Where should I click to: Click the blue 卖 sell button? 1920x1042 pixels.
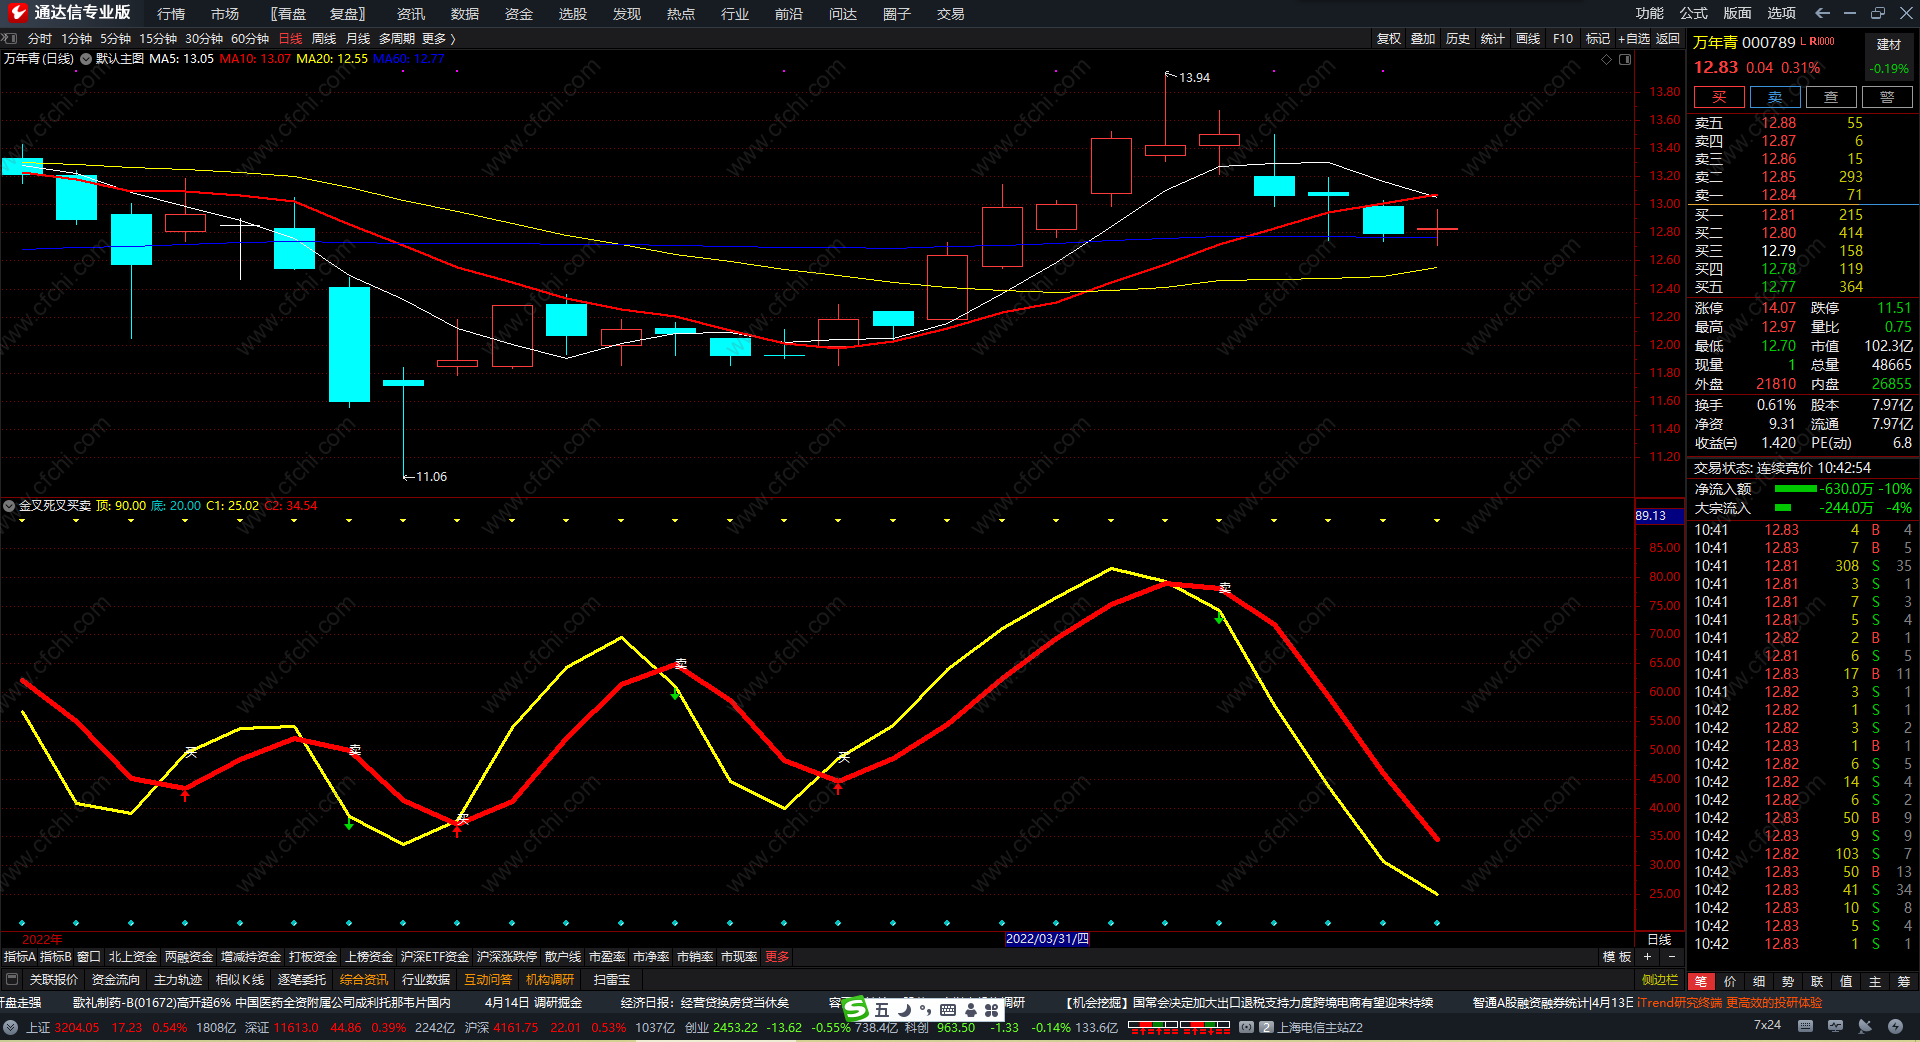[1775, 97]
